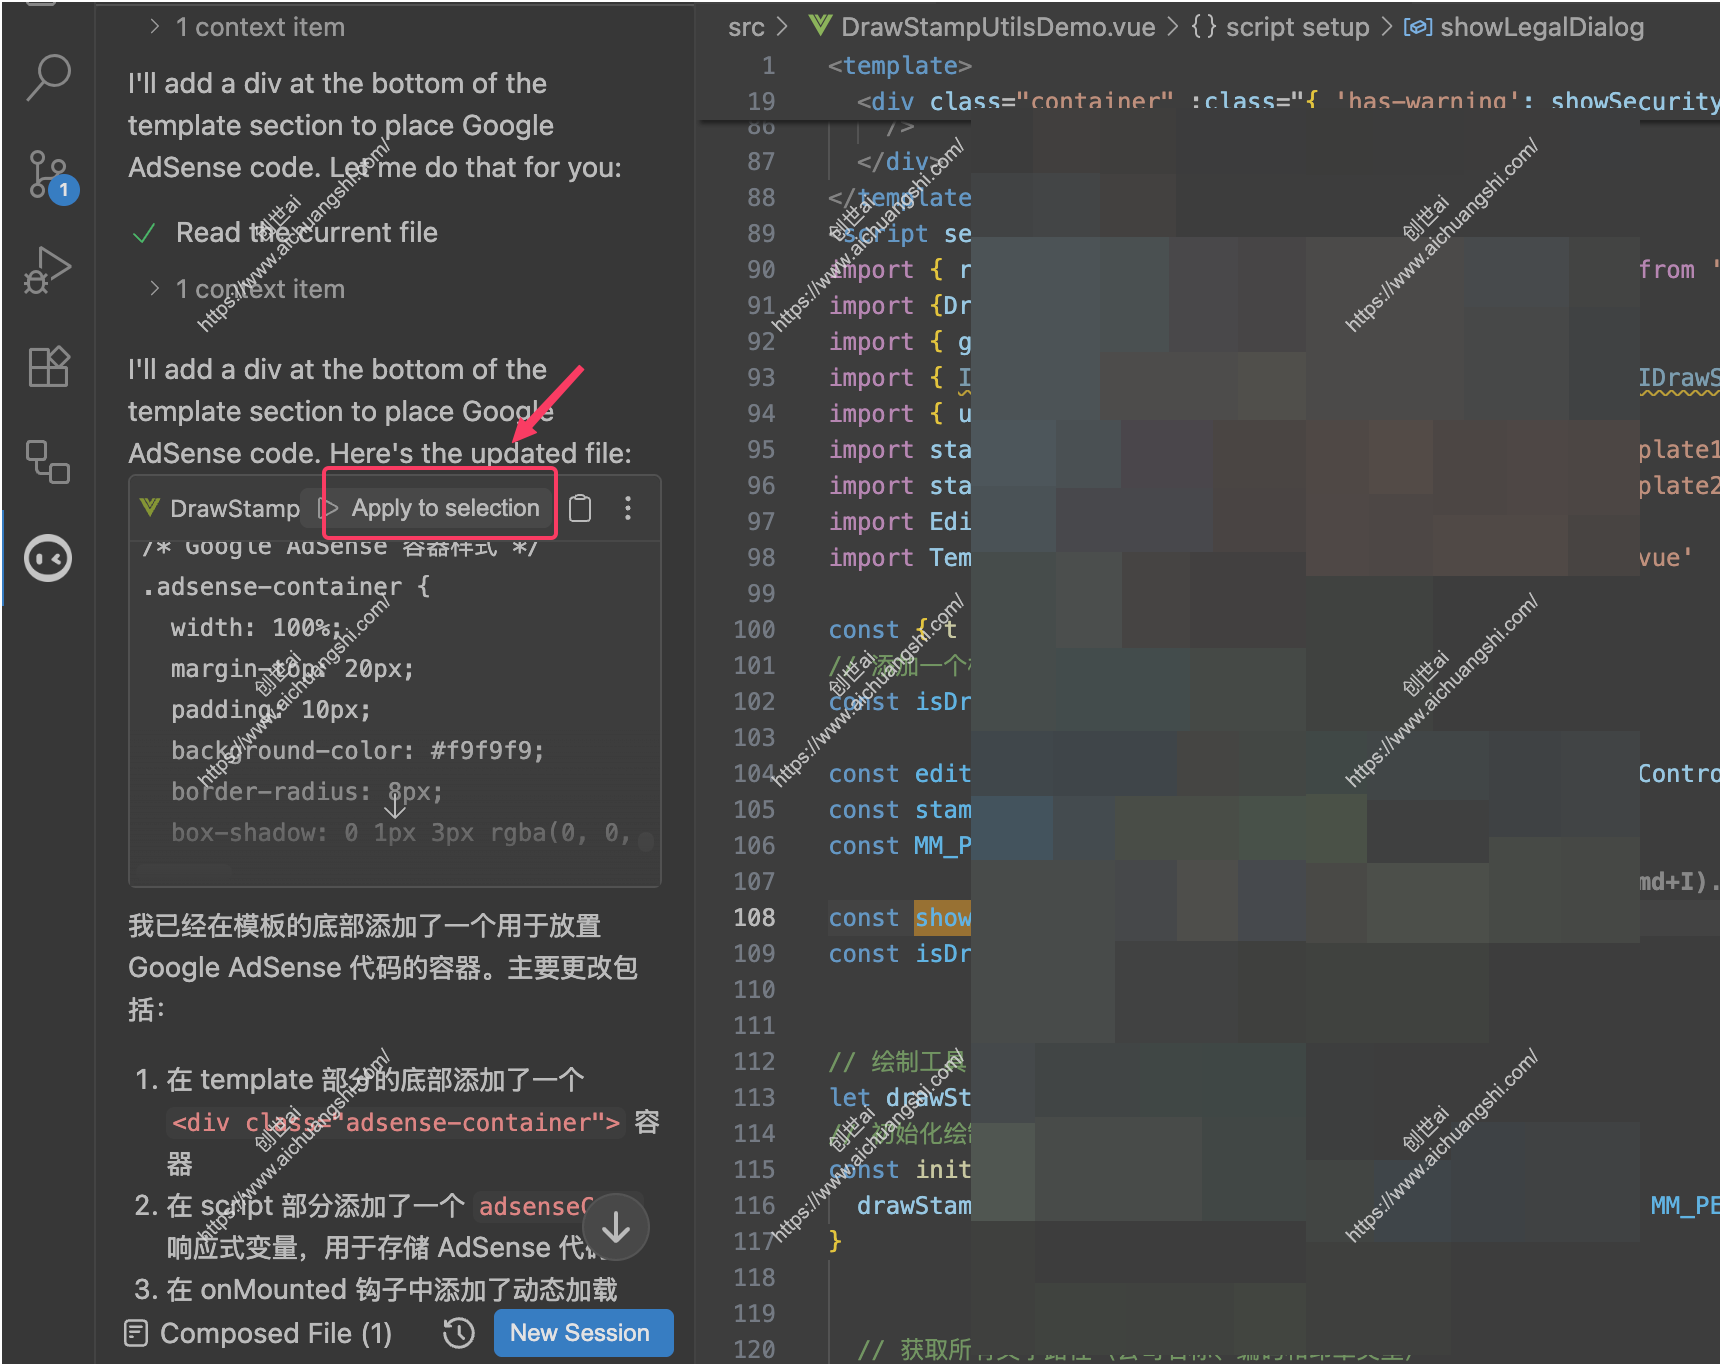The image size is (1722, 1366).
Task: Expand the code block via small down arrow
Action: tap(395, 805)
